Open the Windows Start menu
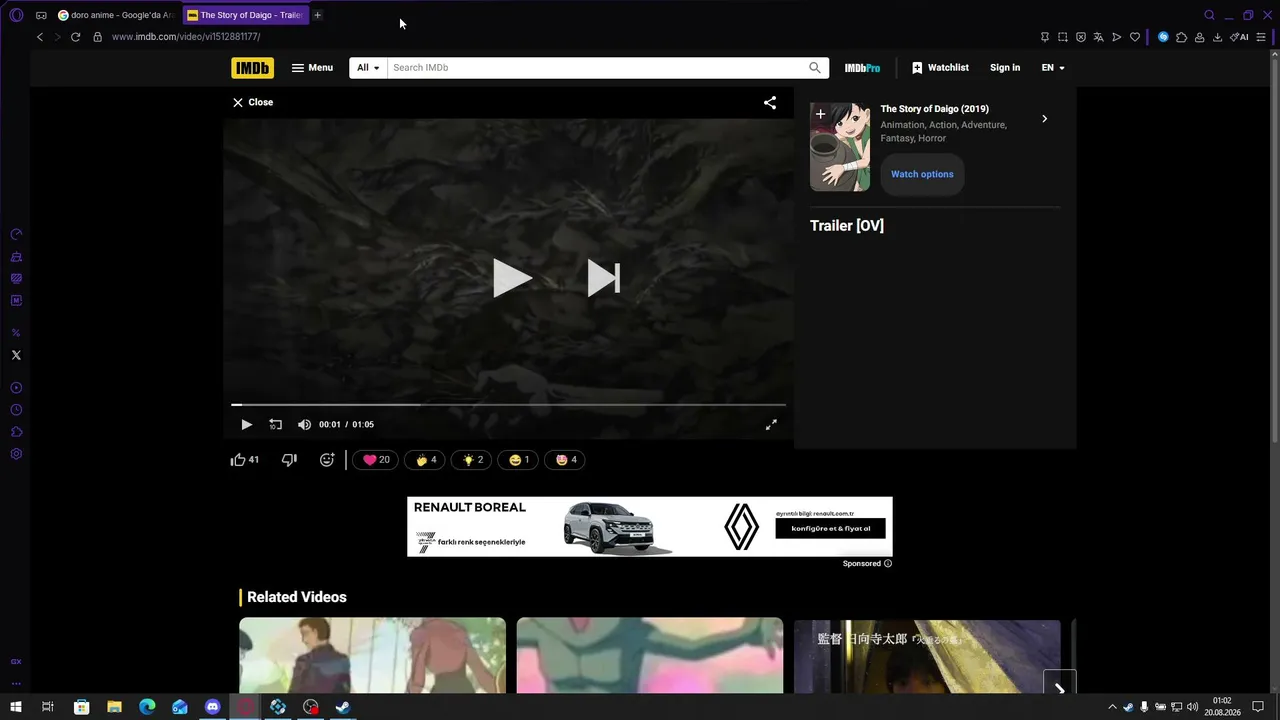Screen dimensions: 1280x720 pos(16,707)
